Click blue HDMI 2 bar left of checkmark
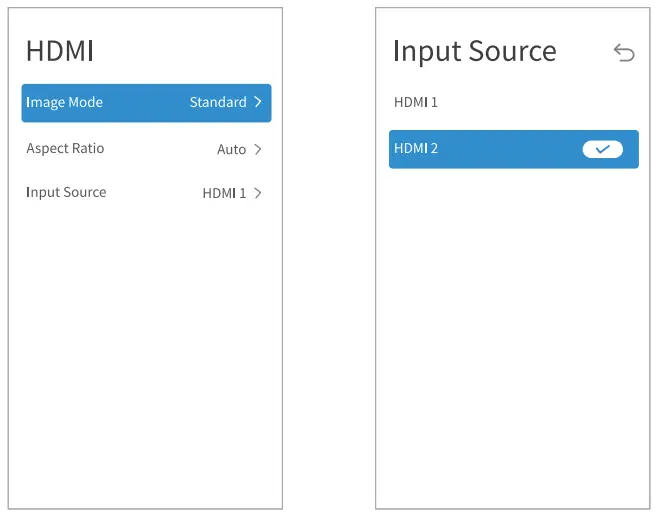The image size is (664, 517). pos(510,149)
